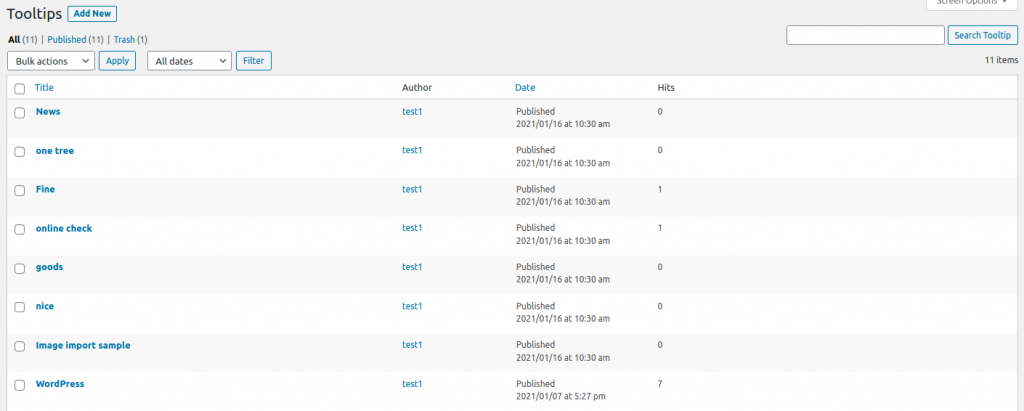Screen dimensions: 1024x411
Task: Apply the selected bulk action
Action: click(x=118, y=61)
